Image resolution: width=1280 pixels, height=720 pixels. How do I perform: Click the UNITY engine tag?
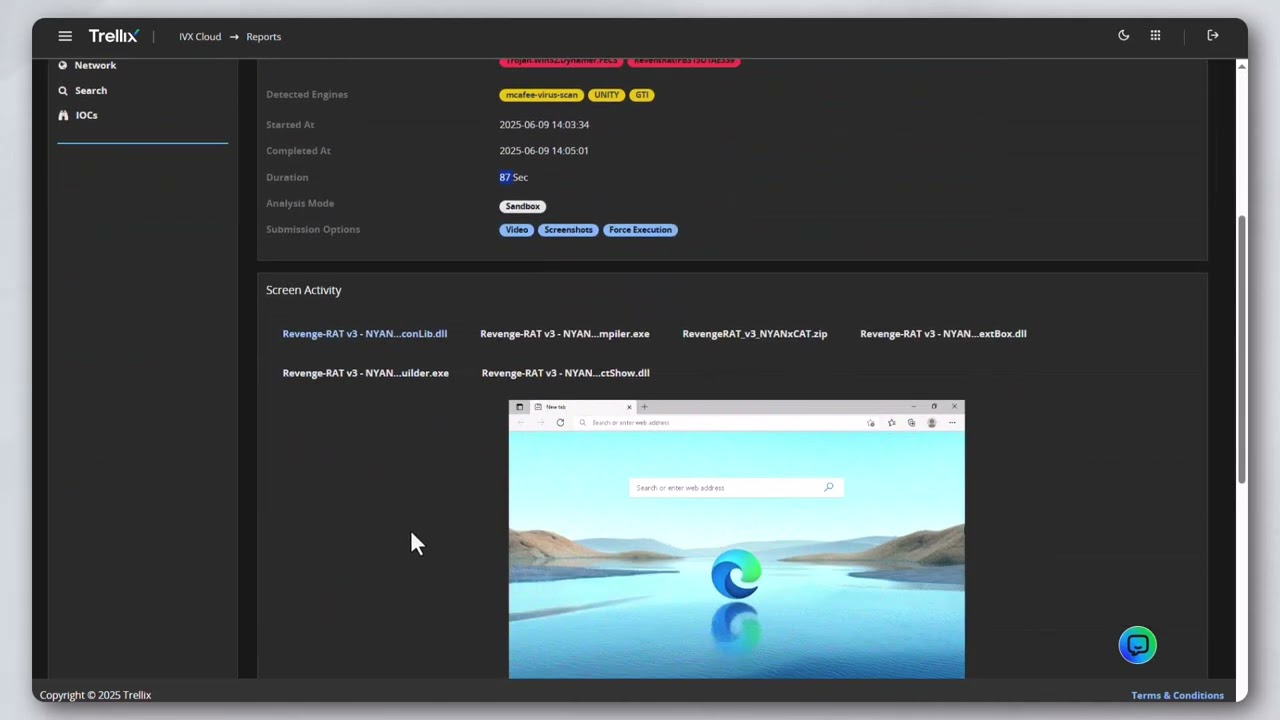coord(606,95)
